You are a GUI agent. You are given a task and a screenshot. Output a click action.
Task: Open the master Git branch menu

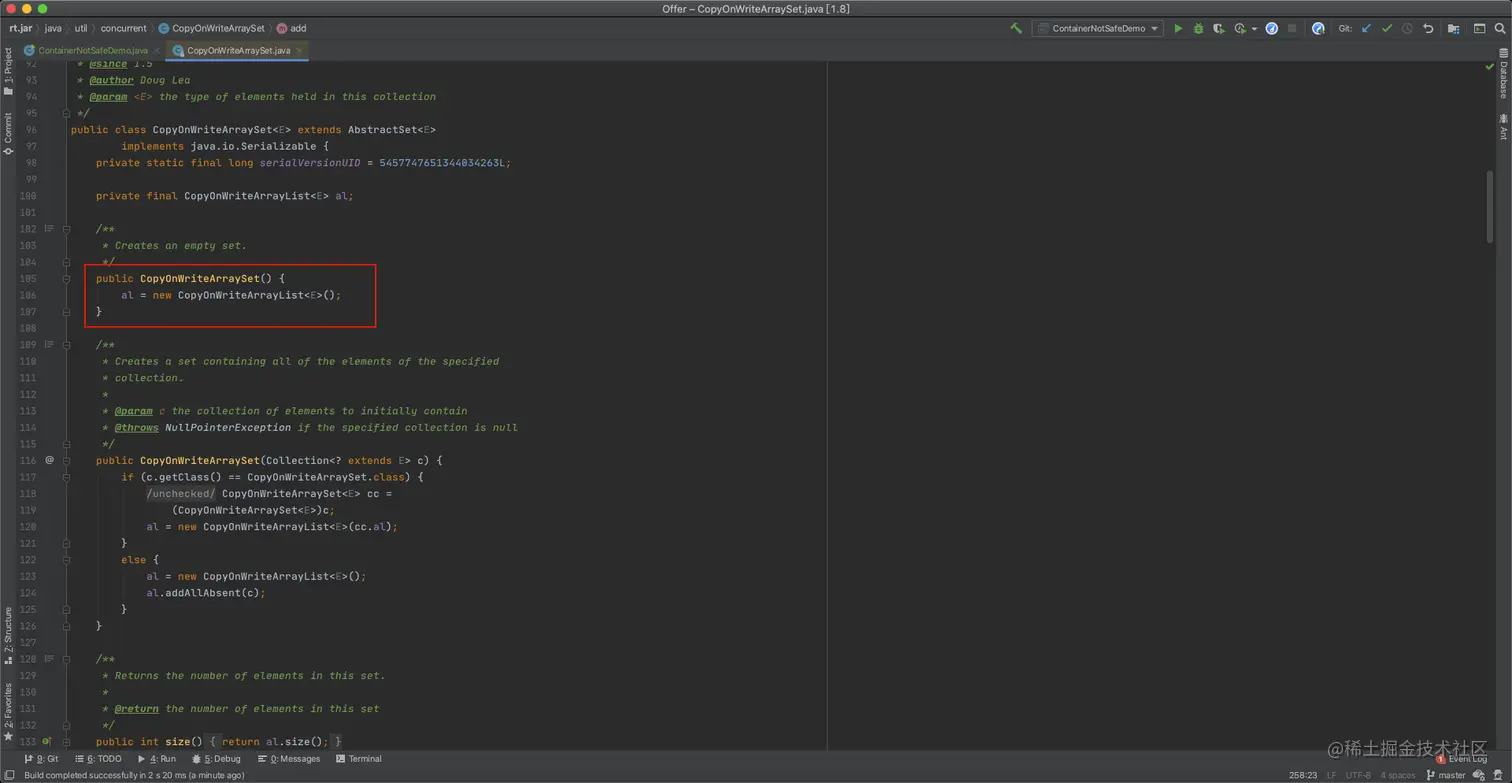pyautogui.click(x=1445, y=775)
